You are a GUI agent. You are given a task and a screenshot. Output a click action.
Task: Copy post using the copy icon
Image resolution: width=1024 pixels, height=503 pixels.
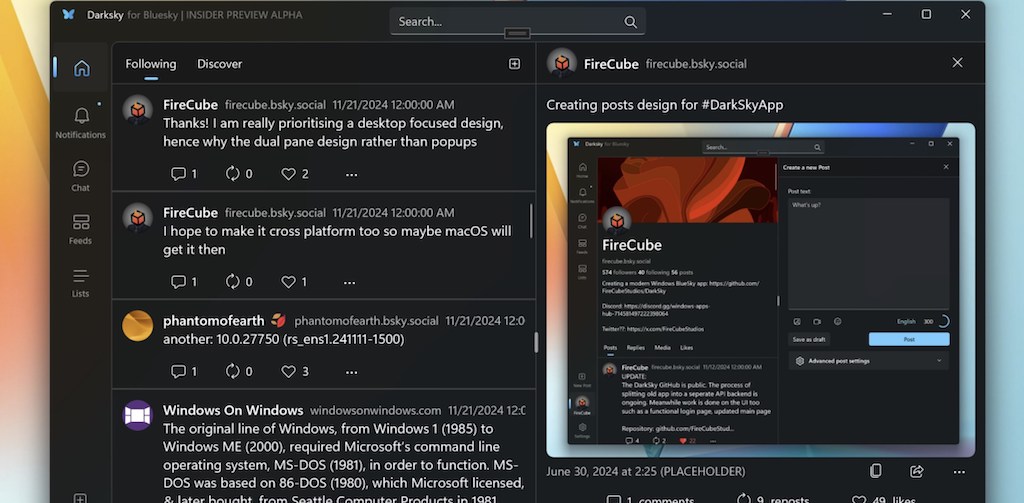pos(875,471)
